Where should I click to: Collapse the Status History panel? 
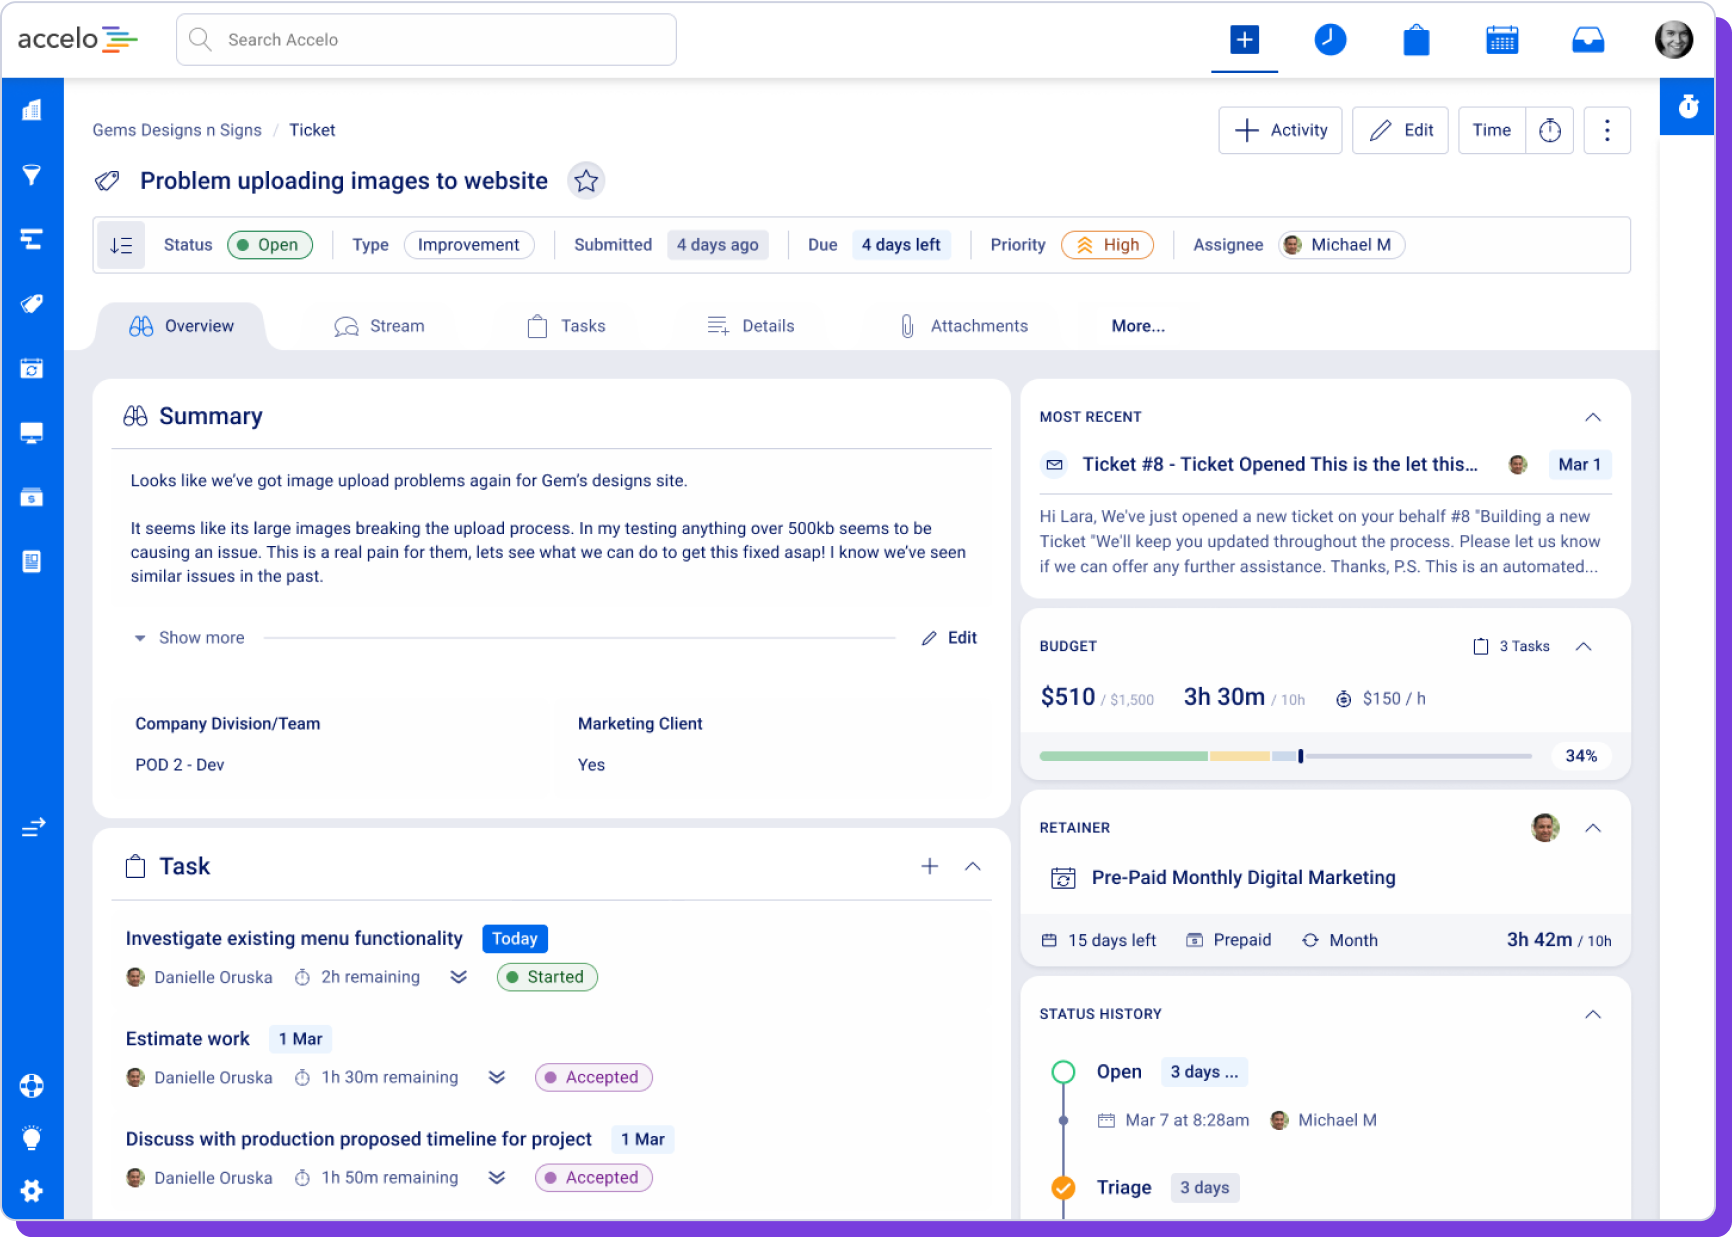(1593, 1014)
